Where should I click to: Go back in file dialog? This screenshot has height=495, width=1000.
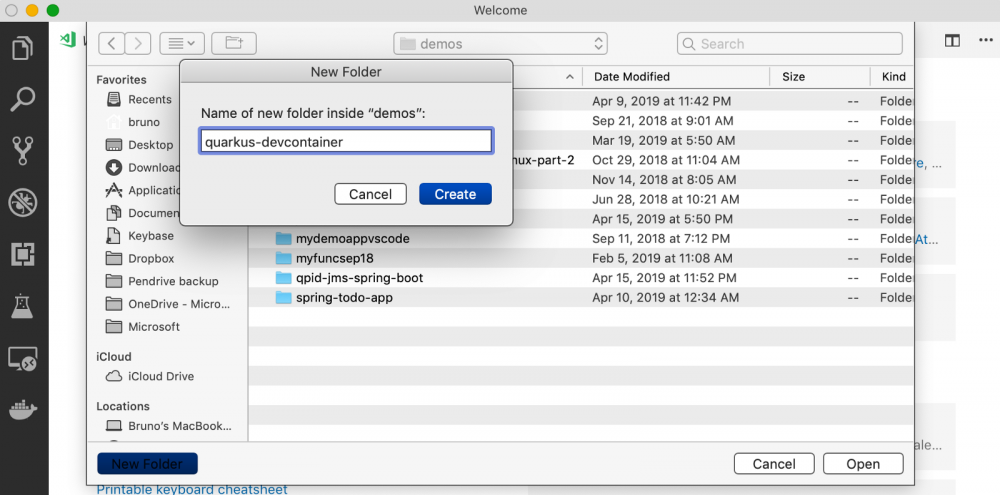(x=112, y=43)
